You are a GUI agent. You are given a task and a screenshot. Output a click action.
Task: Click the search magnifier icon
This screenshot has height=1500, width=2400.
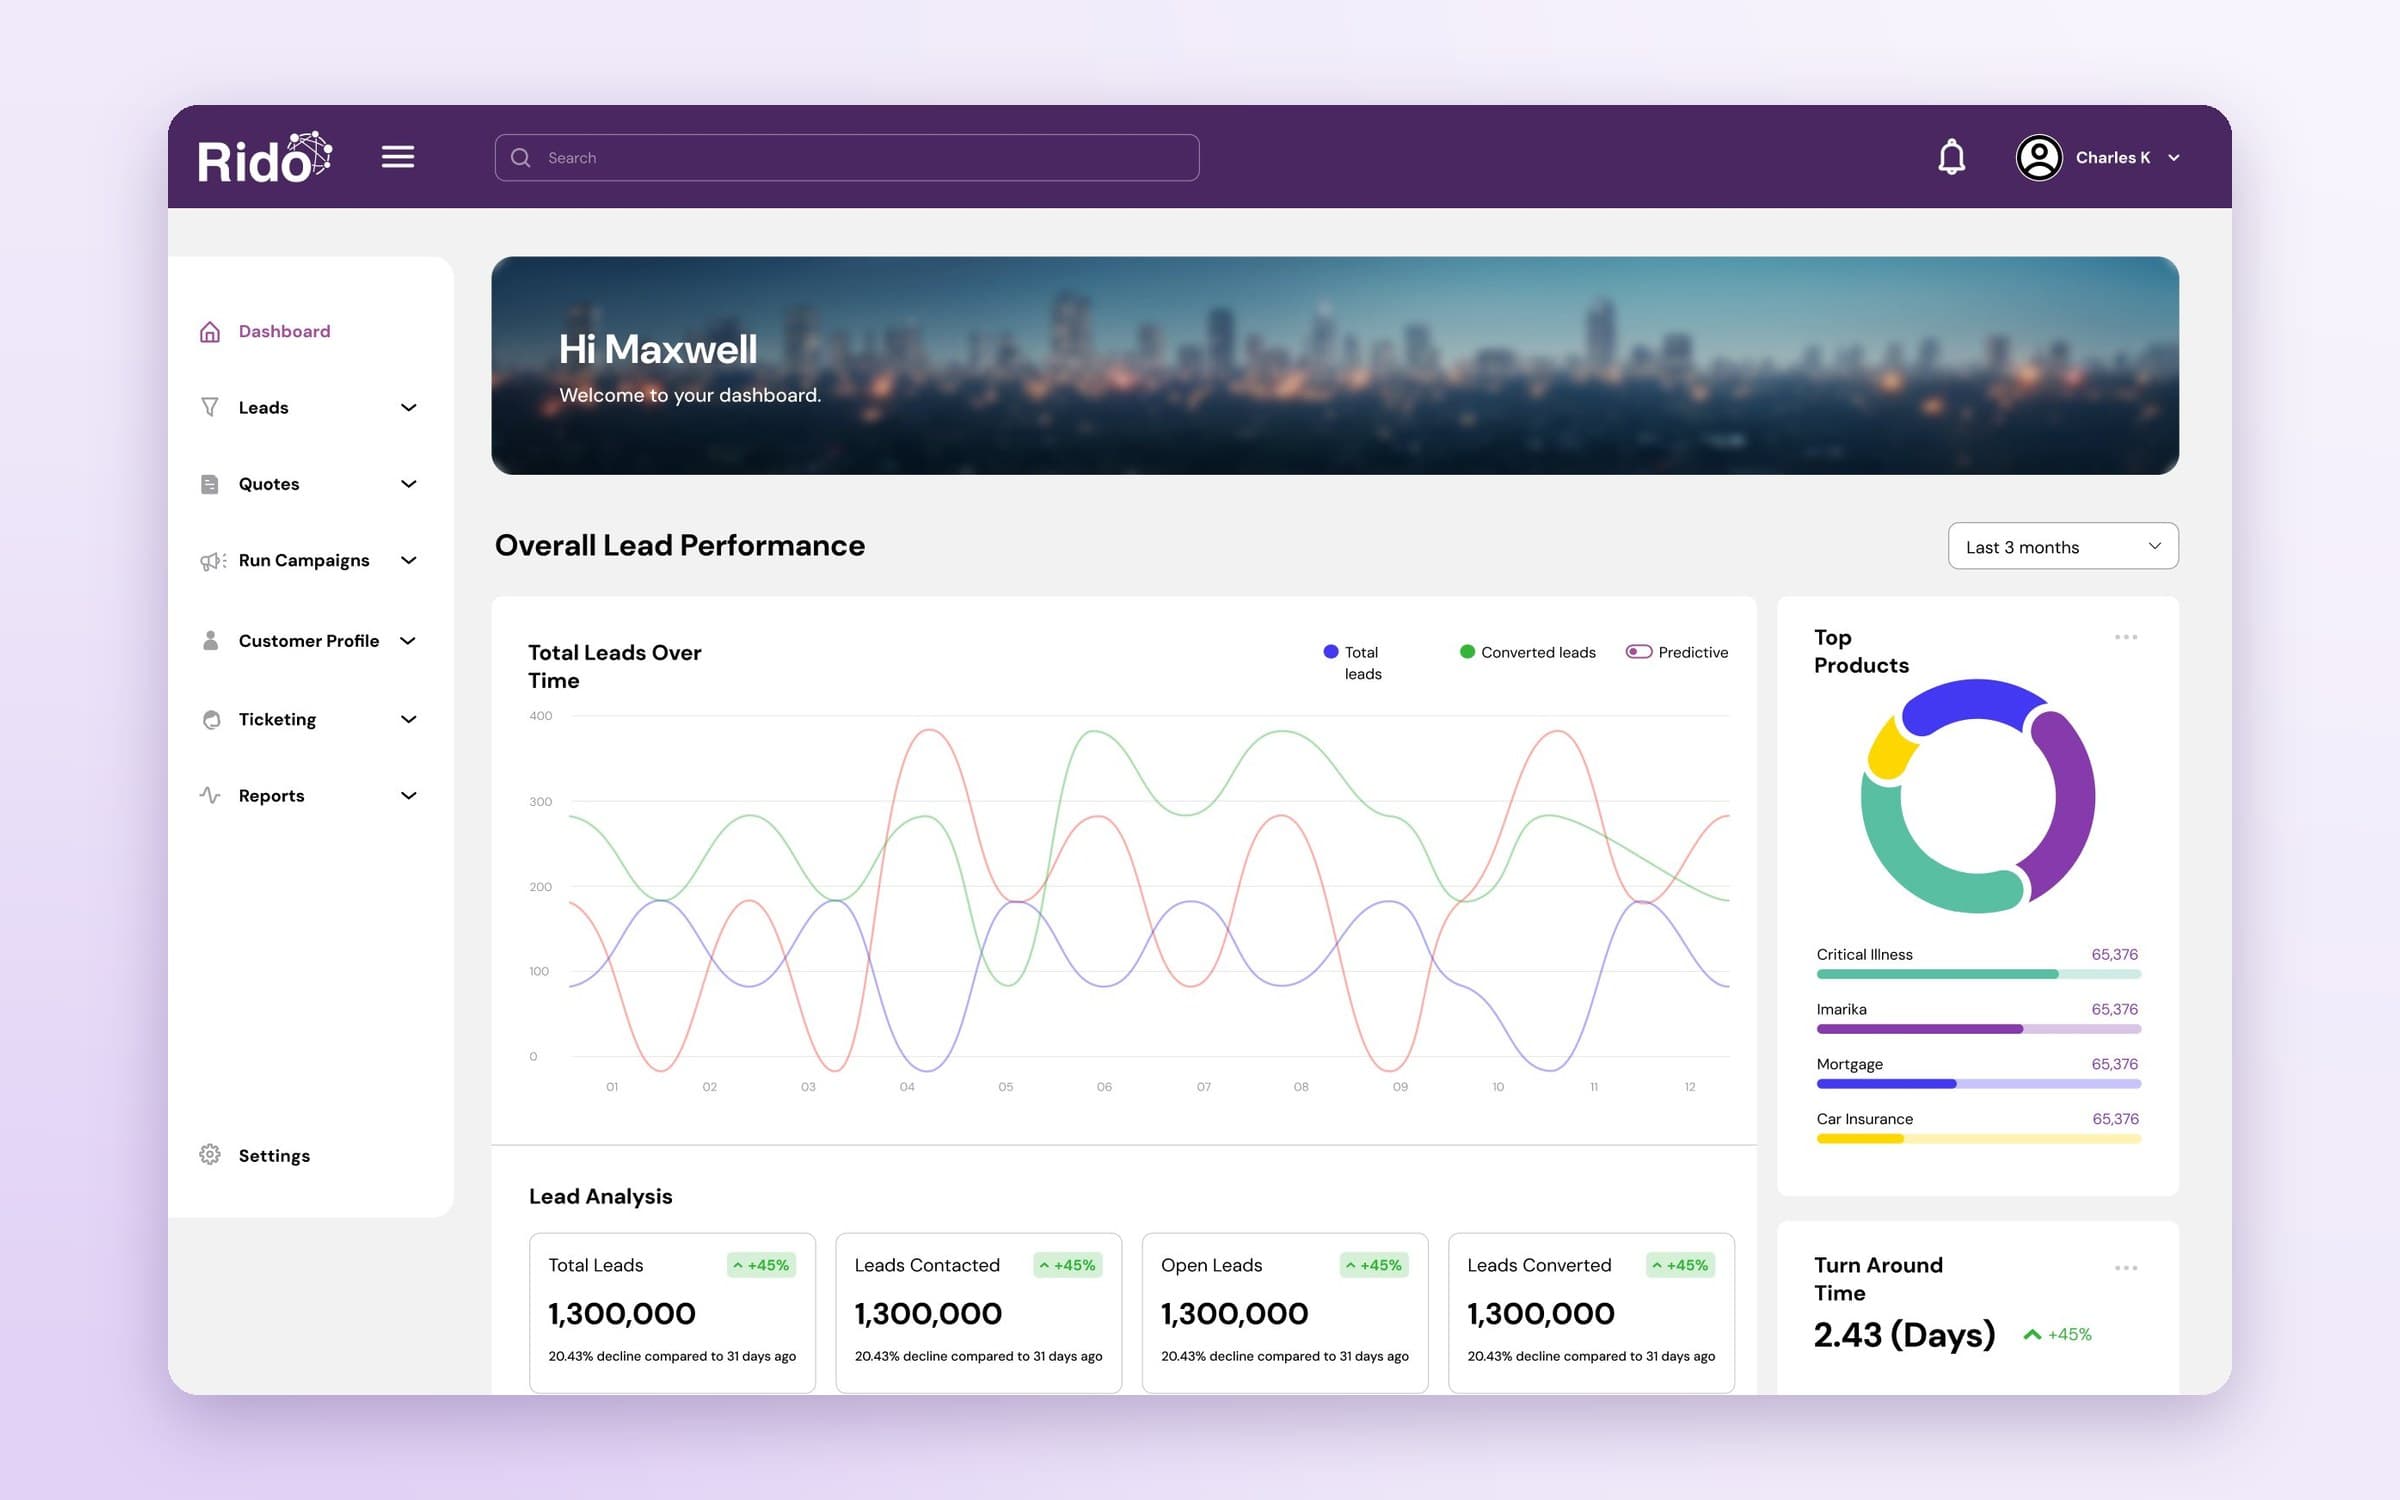click(520, 158)
